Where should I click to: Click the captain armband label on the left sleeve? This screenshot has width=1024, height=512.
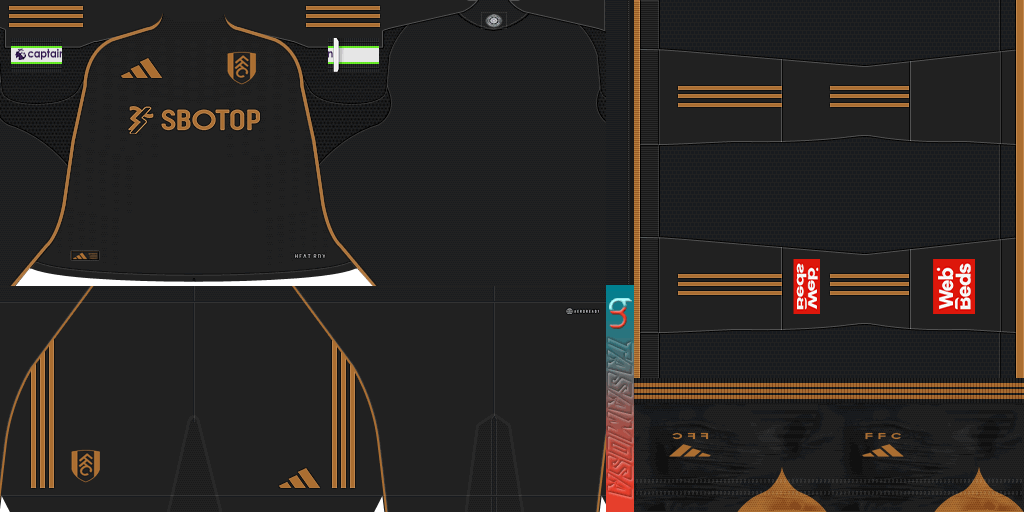[37, 55]
